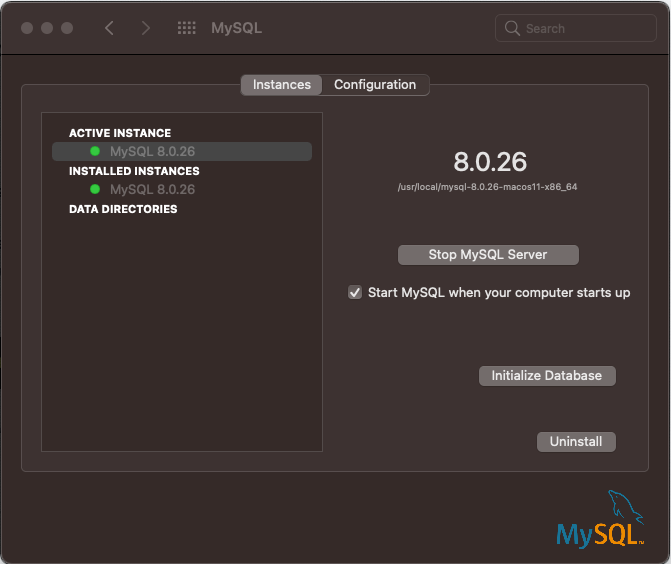Open the show-all preferences grid icon
Viewport: 671px width, 564px height.
click(x=187, y=28)
